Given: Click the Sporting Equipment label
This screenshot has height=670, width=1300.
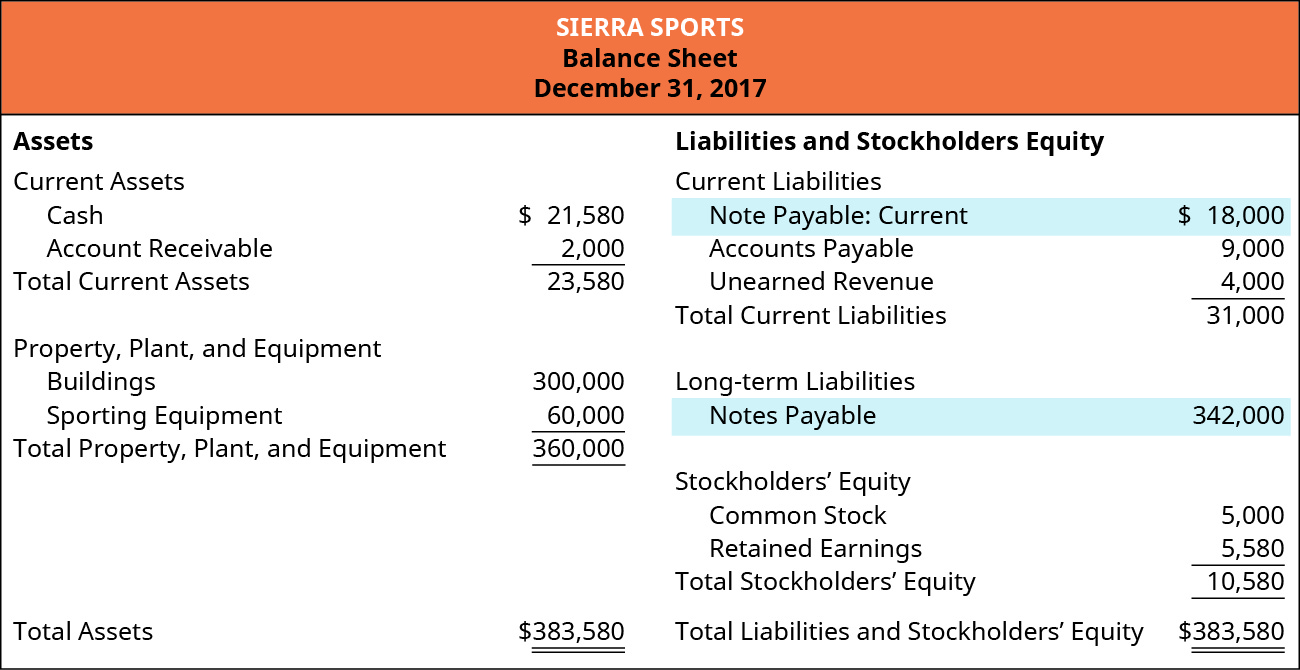Looking at the screenshot, I should 164,415.
